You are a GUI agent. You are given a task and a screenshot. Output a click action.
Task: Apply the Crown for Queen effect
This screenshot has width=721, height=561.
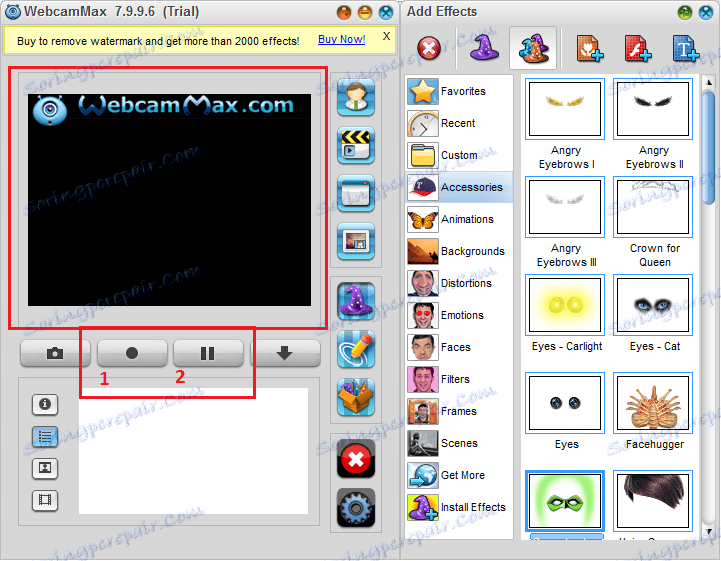653,207
